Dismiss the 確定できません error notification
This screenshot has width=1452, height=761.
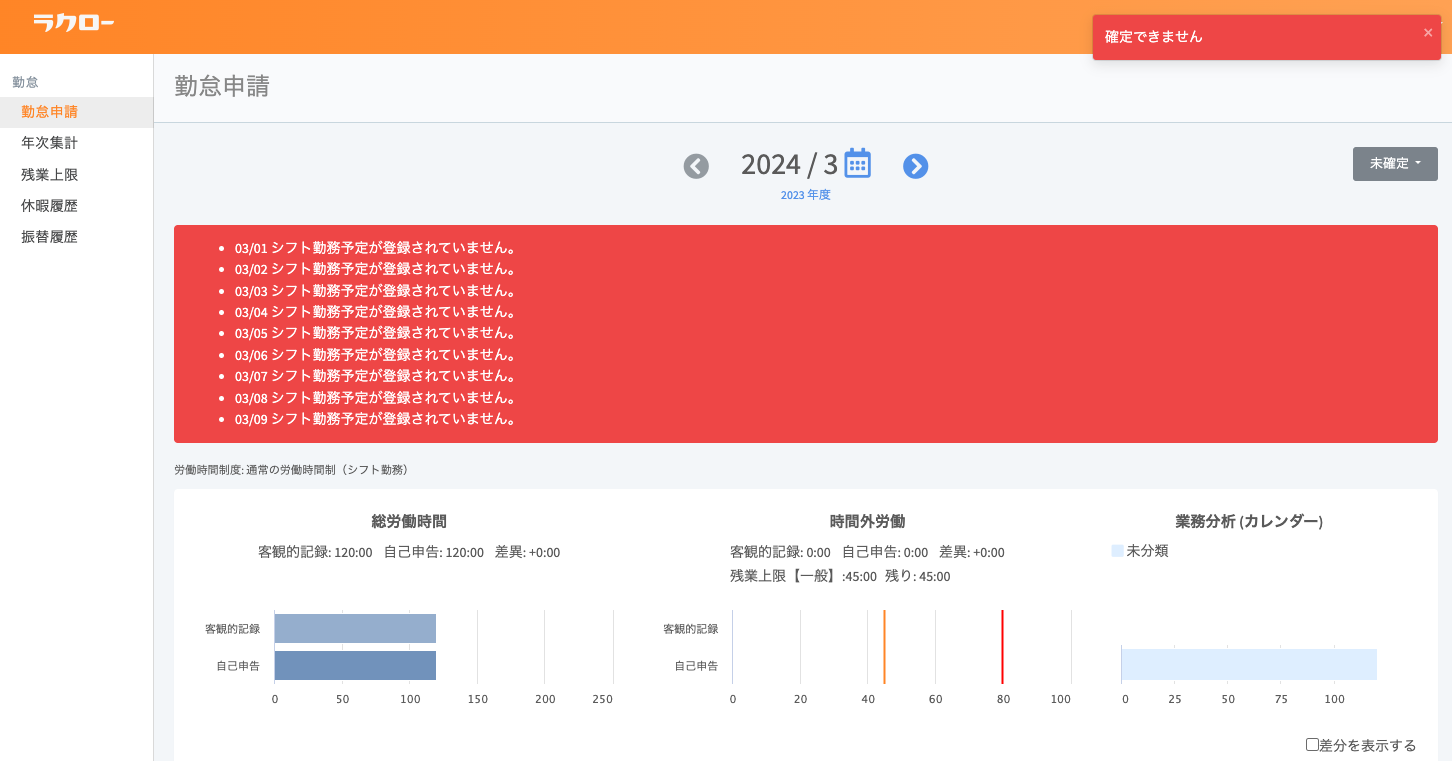1428,32
